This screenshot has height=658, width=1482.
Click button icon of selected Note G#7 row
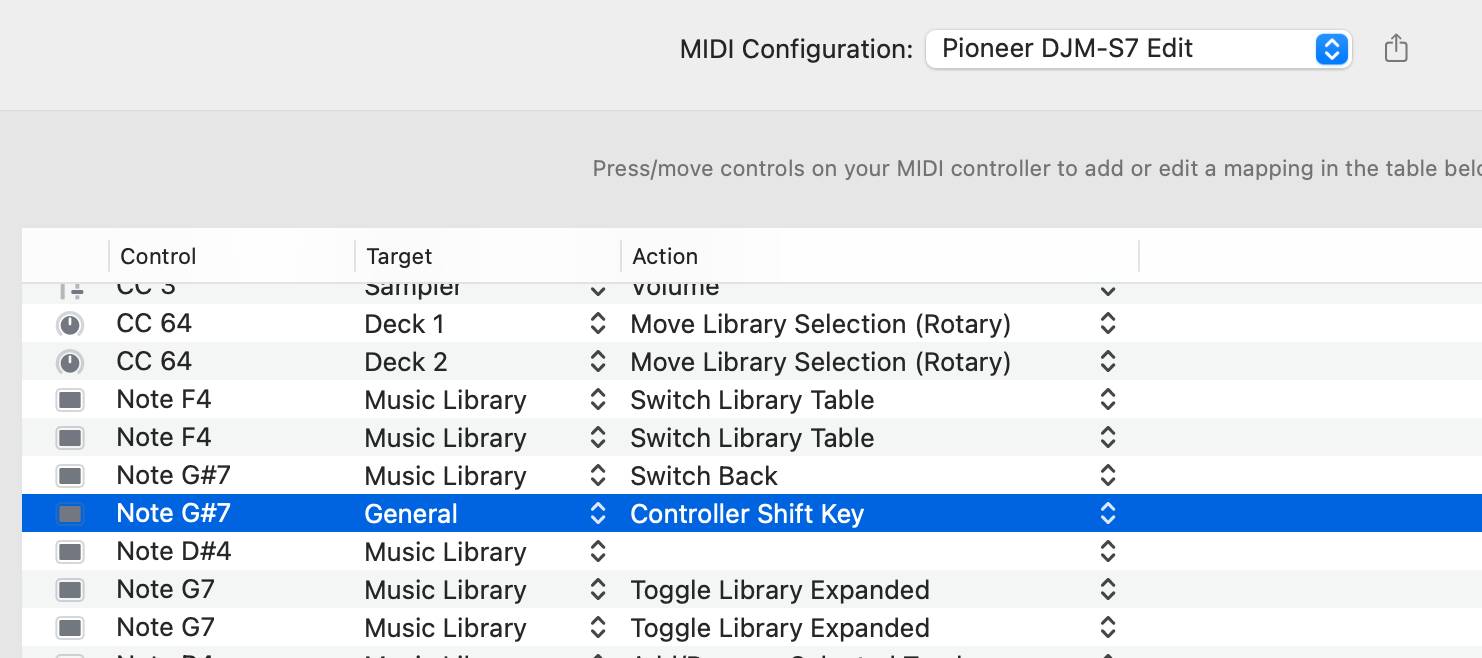click(70, 514)
